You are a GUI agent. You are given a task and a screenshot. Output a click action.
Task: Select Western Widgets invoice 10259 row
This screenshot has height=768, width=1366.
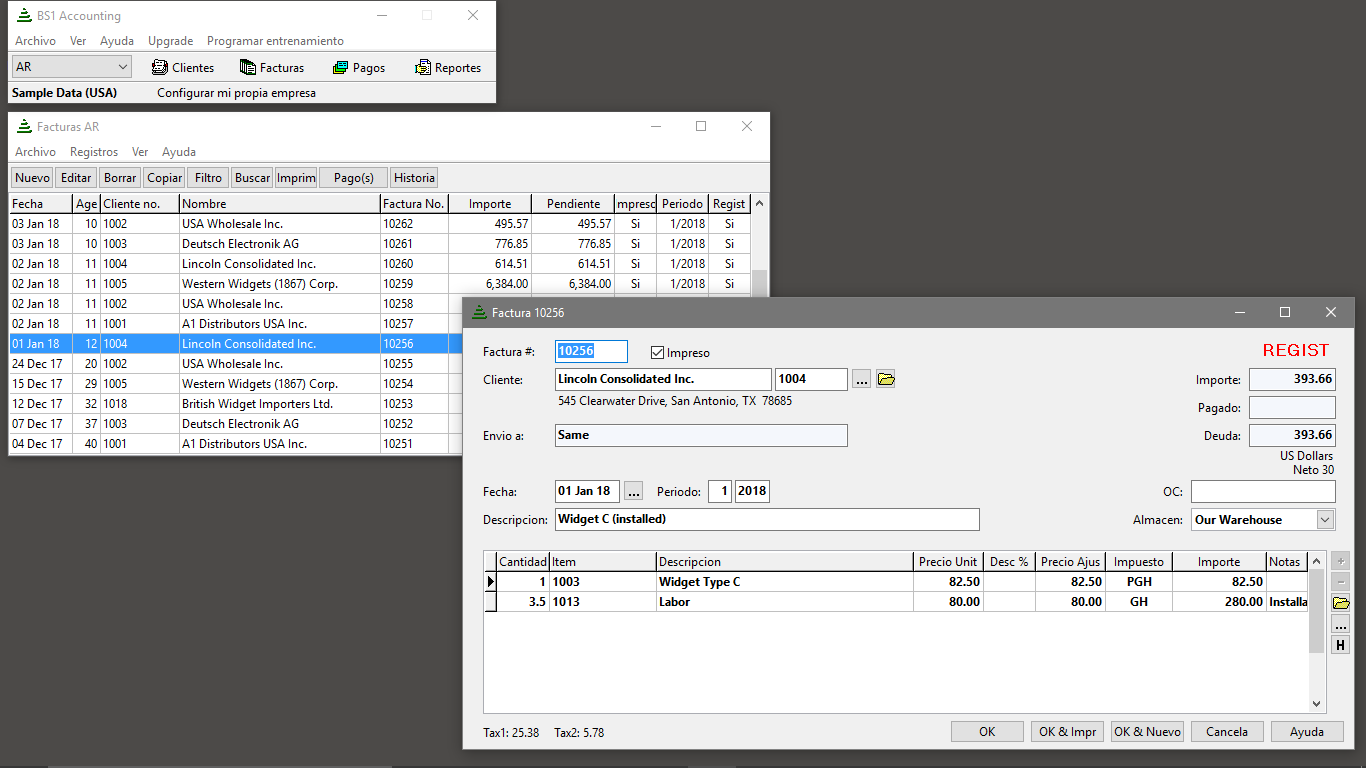[379, 284]
